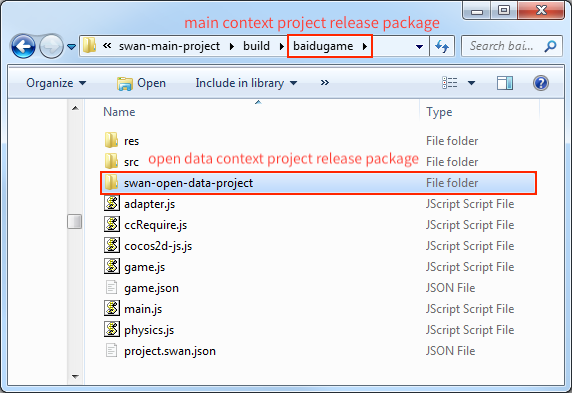Click the change view icon
The height and width of the screenshot is (393, 572).
pyautogui.click(x=449, y=83)
